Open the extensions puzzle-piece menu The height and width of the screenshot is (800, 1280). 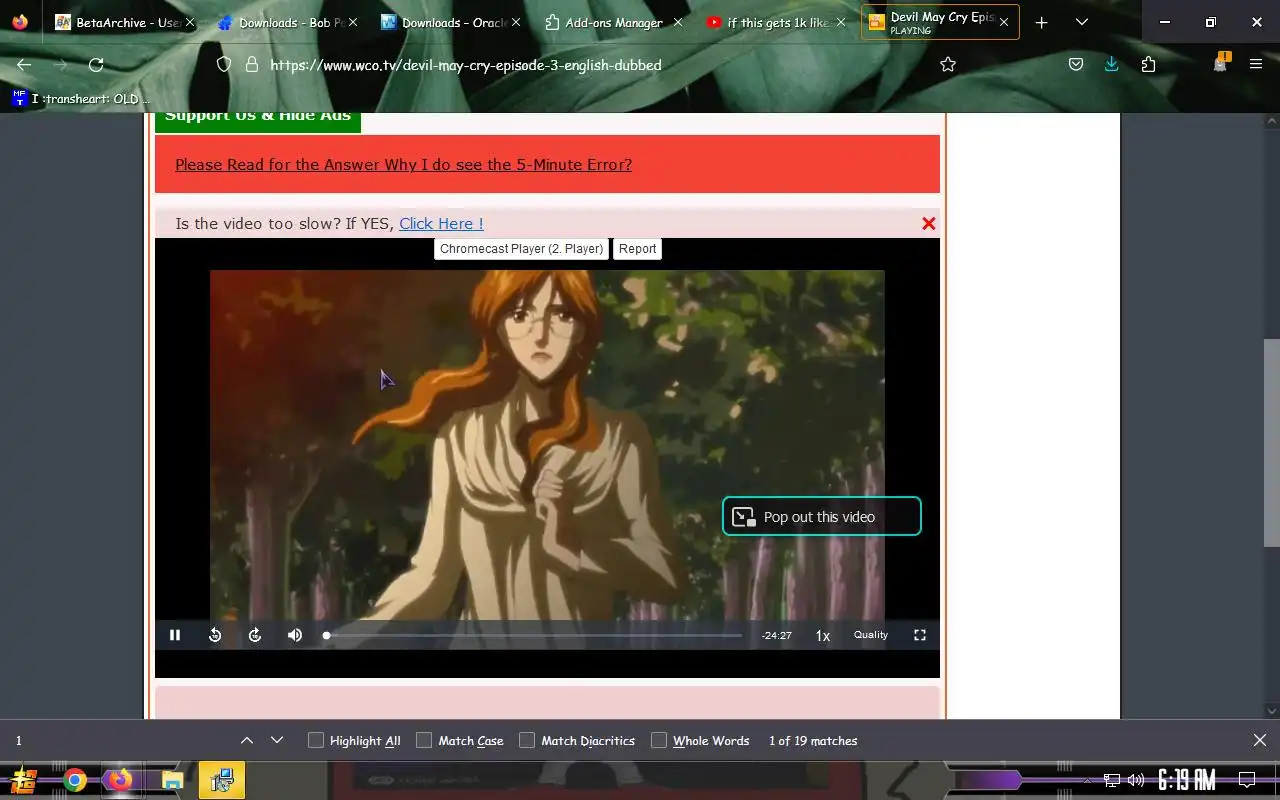click(x=1148, y=64)
